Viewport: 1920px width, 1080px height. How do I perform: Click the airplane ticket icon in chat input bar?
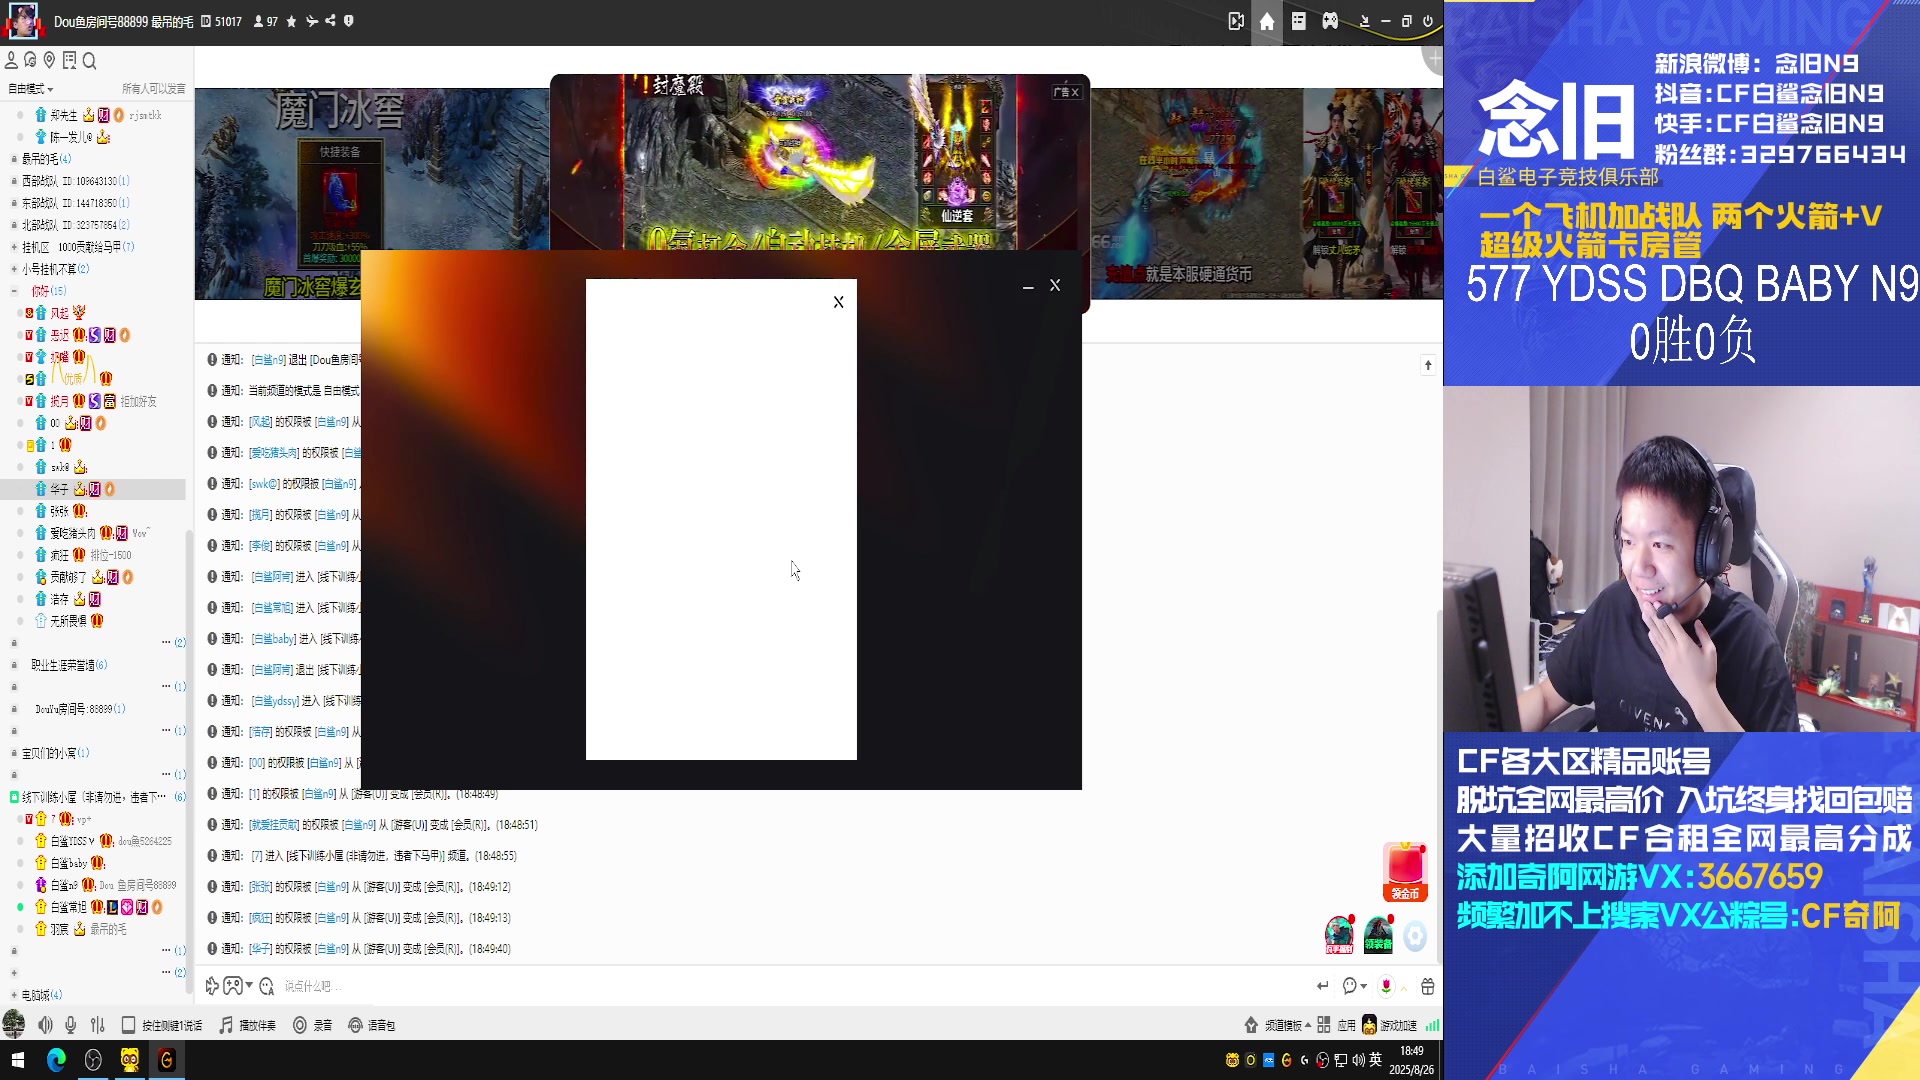(x=212, y=987)
